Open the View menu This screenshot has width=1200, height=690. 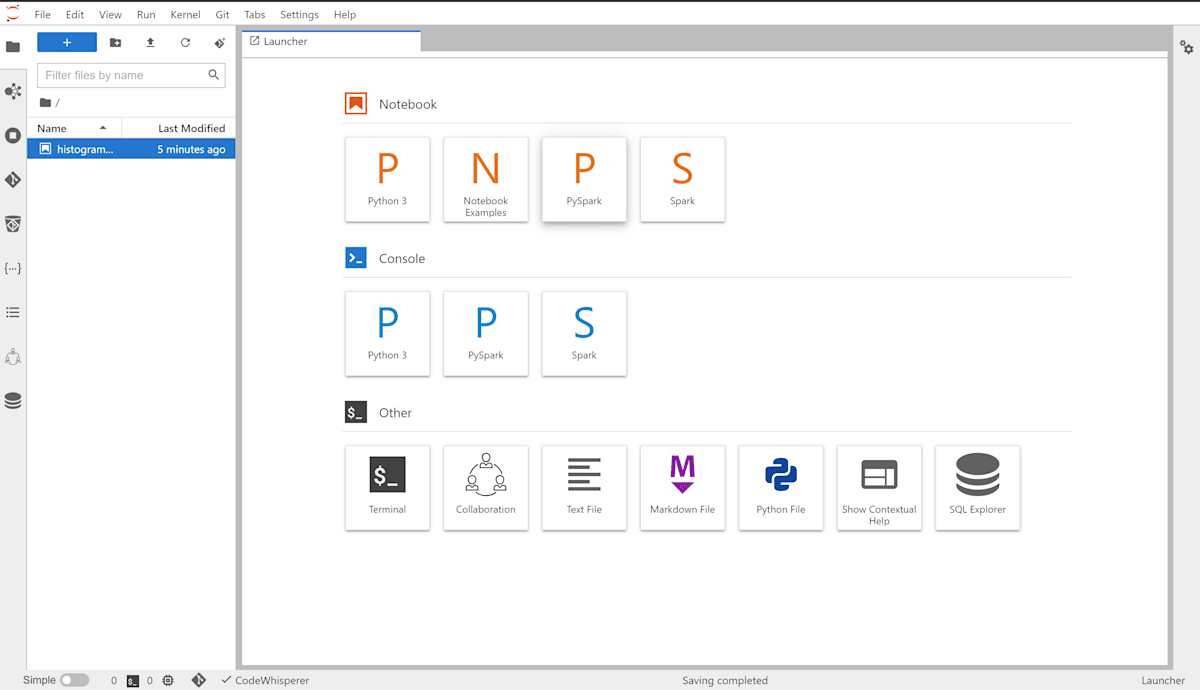coord(111,15)
